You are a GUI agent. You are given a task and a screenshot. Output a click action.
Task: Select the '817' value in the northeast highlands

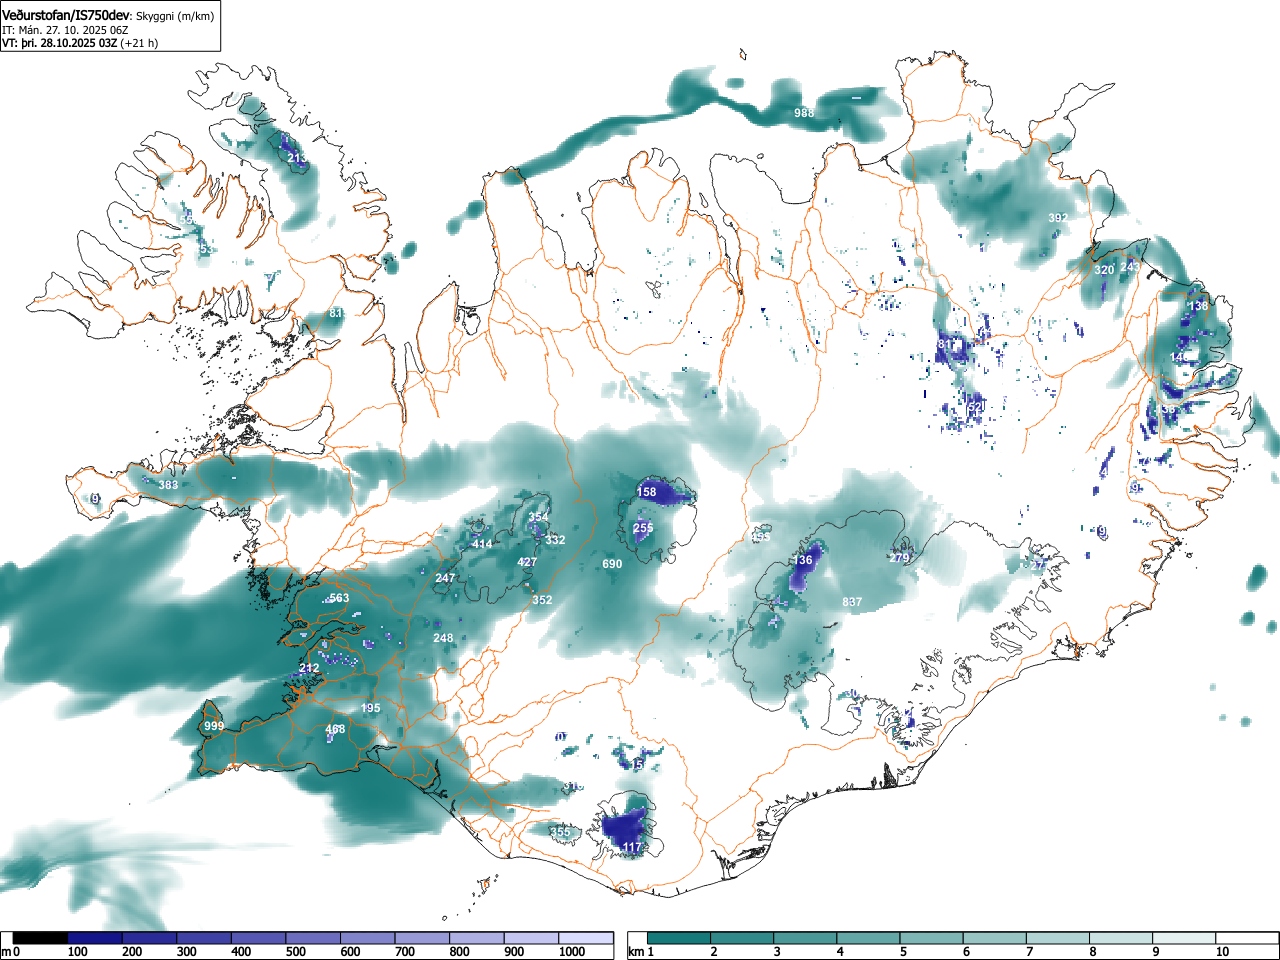point(948,344)
